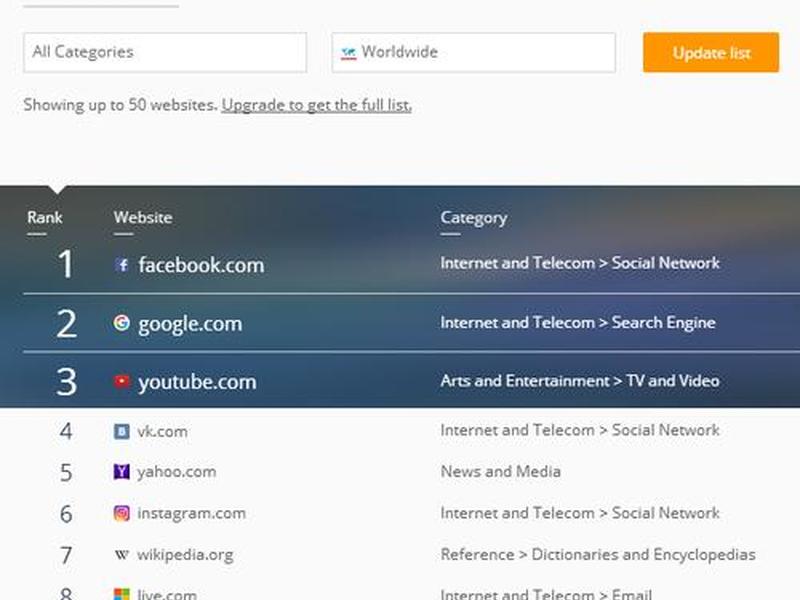Screen dimensions: 800x600
Task: Click the News and Media category
Action: click(501, 471)
